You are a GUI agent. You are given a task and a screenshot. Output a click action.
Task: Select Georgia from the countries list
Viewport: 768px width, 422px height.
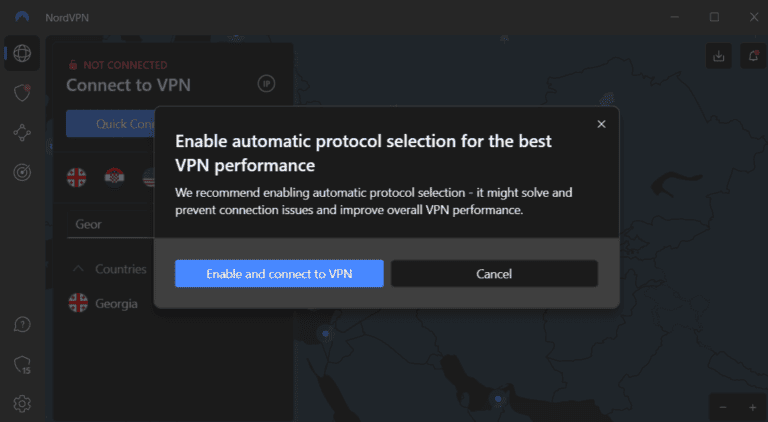pos(116,303)
